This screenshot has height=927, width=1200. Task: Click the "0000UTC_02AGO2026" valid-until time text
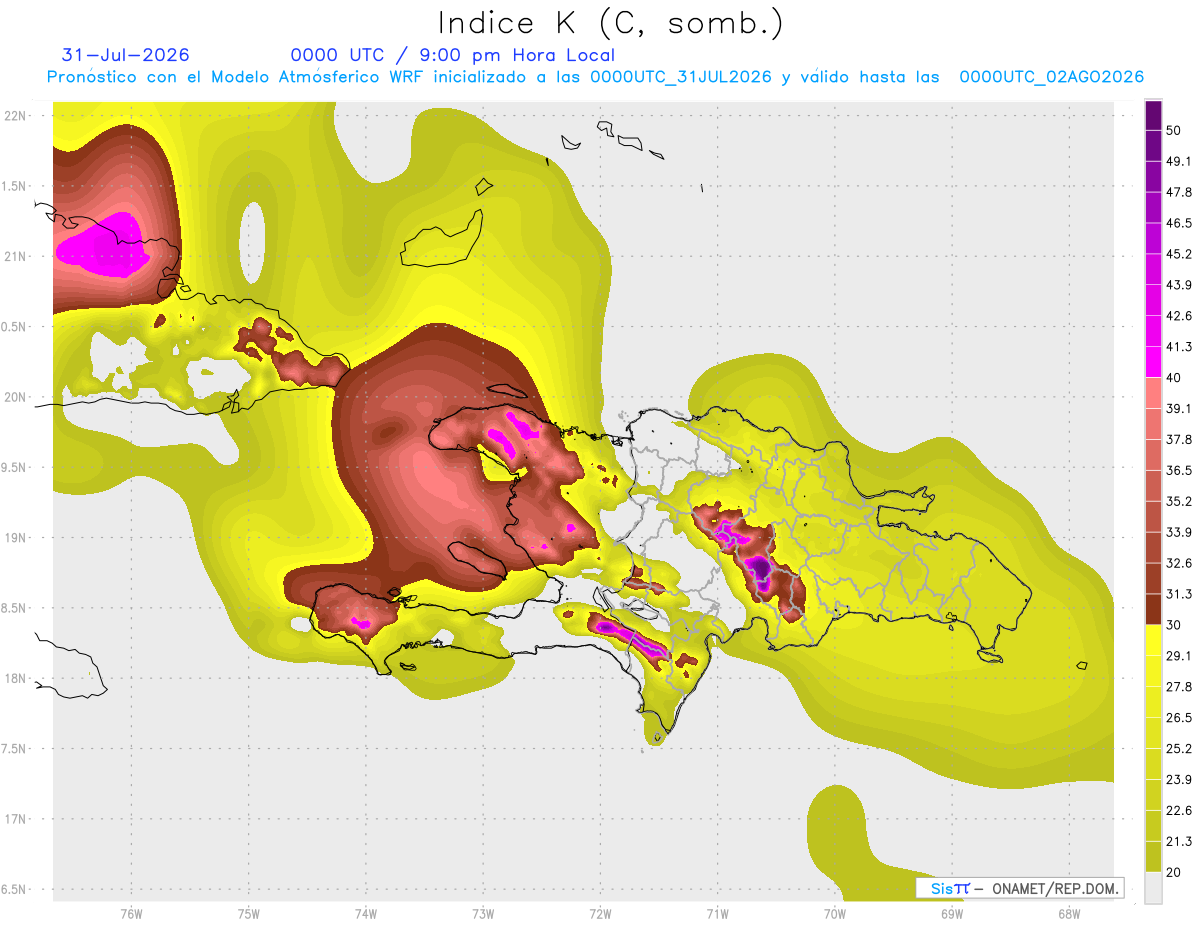[x=1052, y=77]
